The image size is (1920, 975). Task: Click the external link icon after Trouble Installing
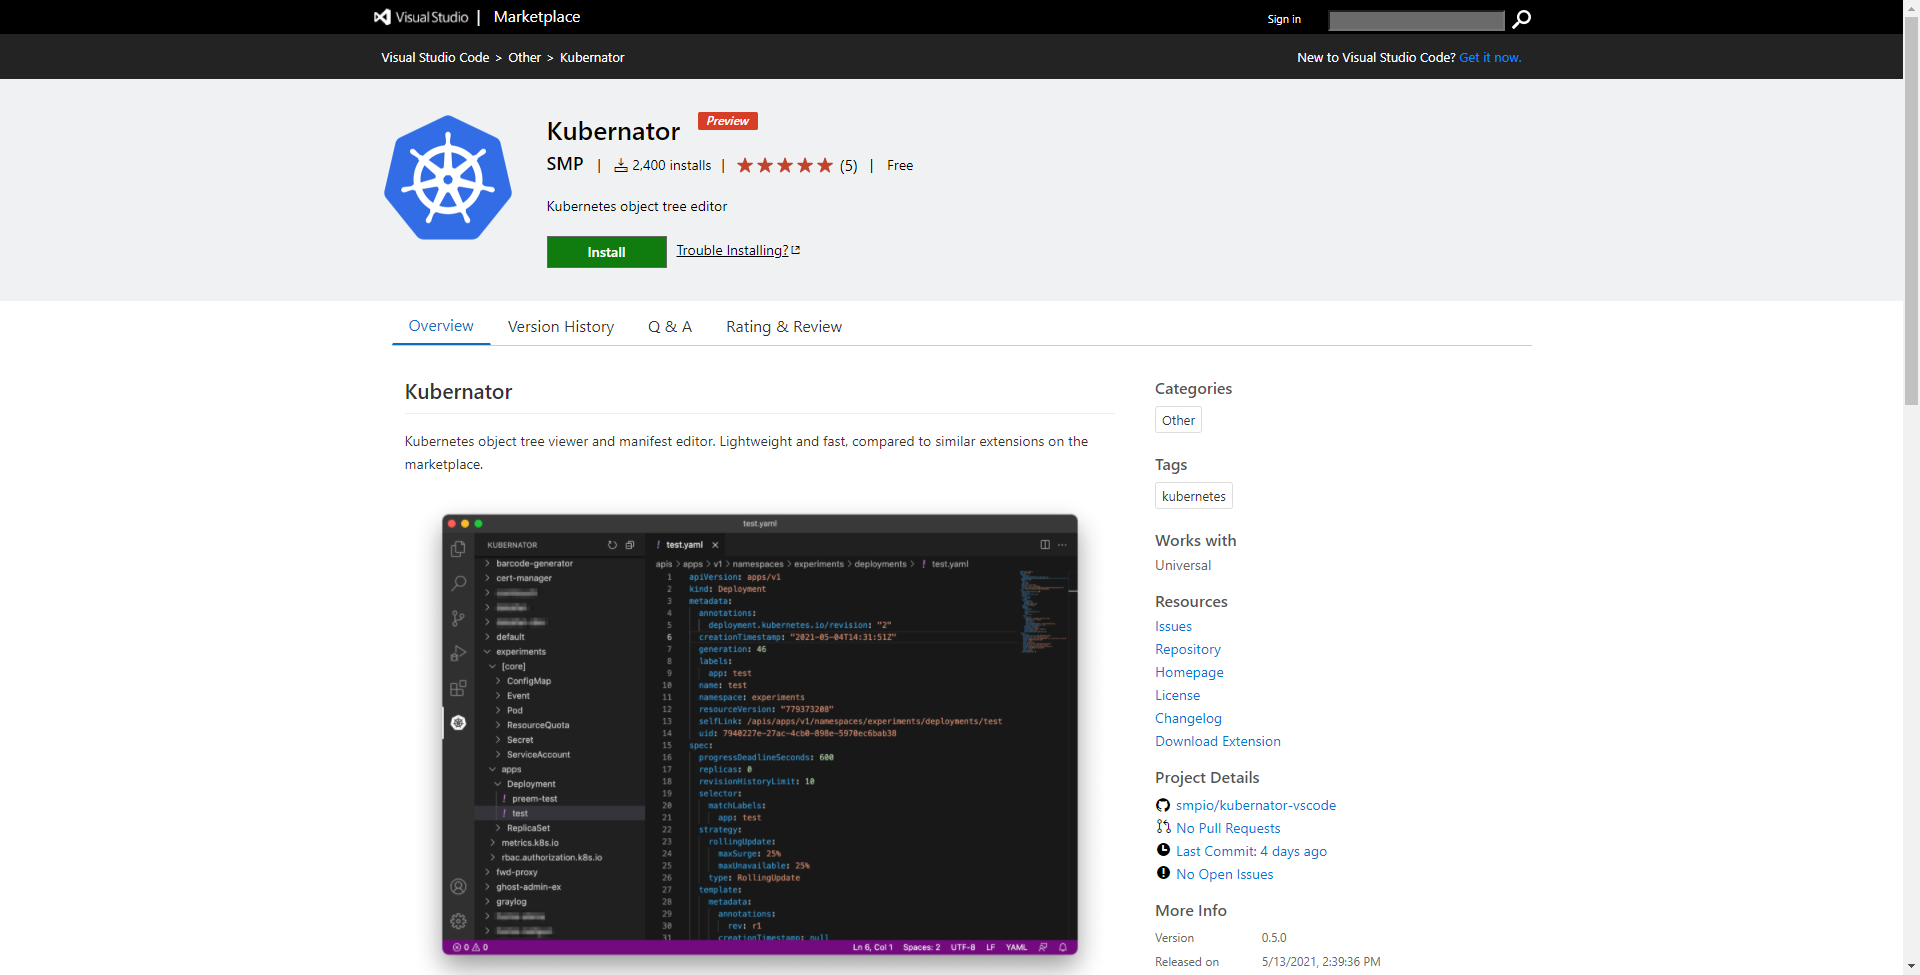pos(796,250)
